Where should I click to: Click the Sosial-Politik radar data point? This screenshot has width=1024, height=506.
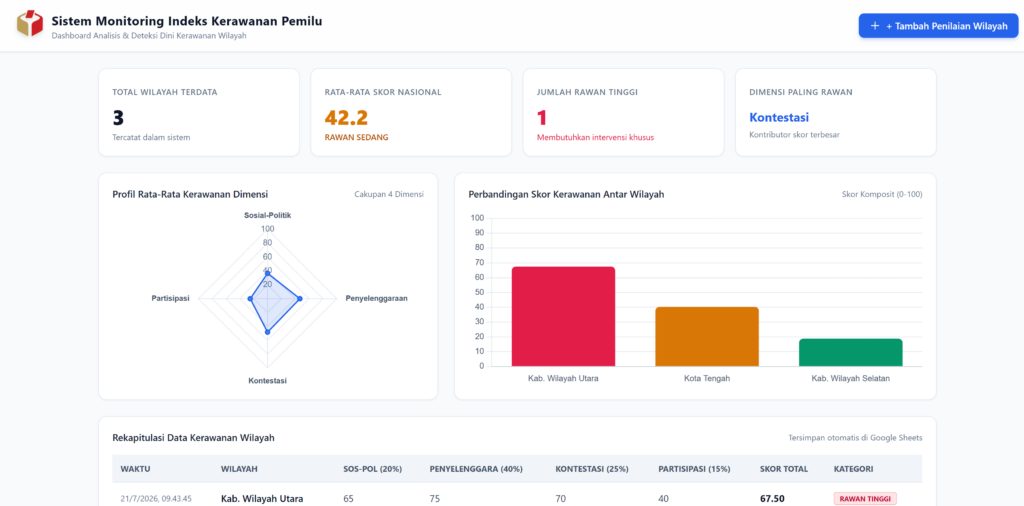pos(267,273)
